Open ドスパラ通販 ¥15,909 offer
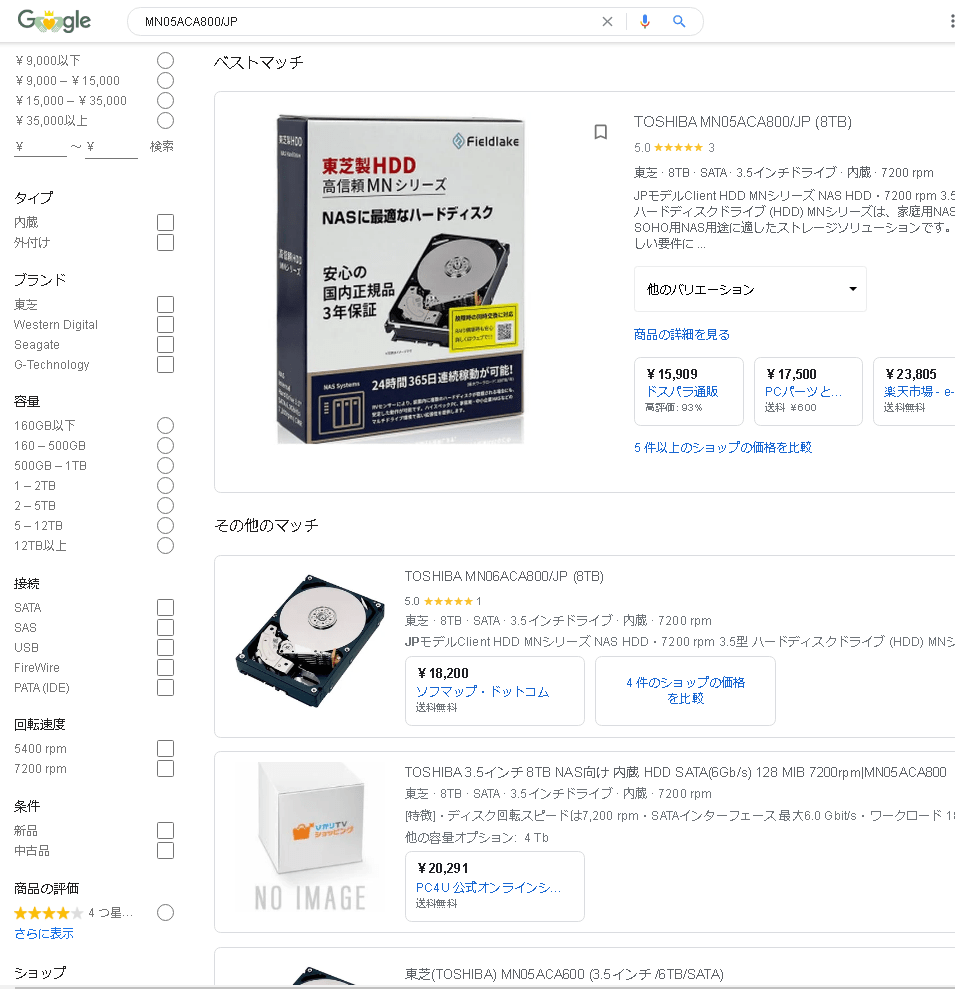The width and height of the screenshot is (955, 989). (x=689, y=391)
